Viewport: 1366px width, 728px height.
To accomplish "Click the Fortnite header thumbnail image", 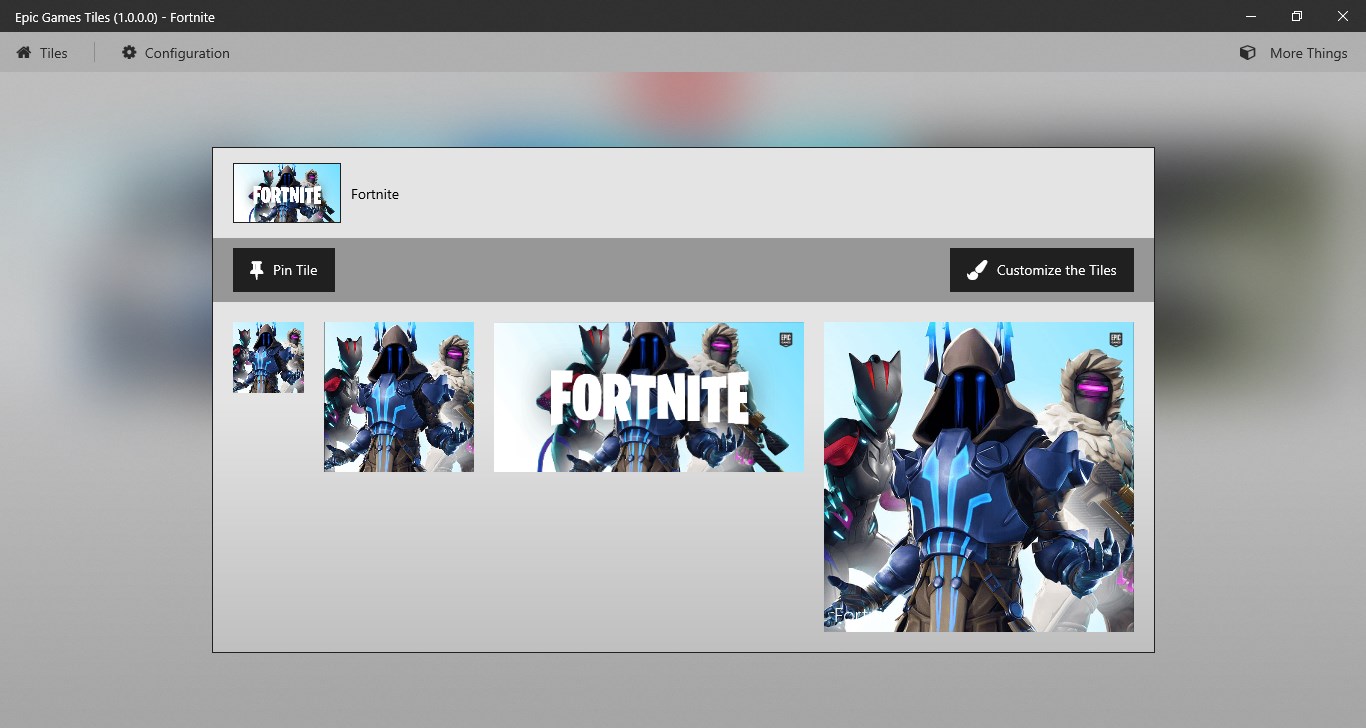I will click(x=287, y=193).
